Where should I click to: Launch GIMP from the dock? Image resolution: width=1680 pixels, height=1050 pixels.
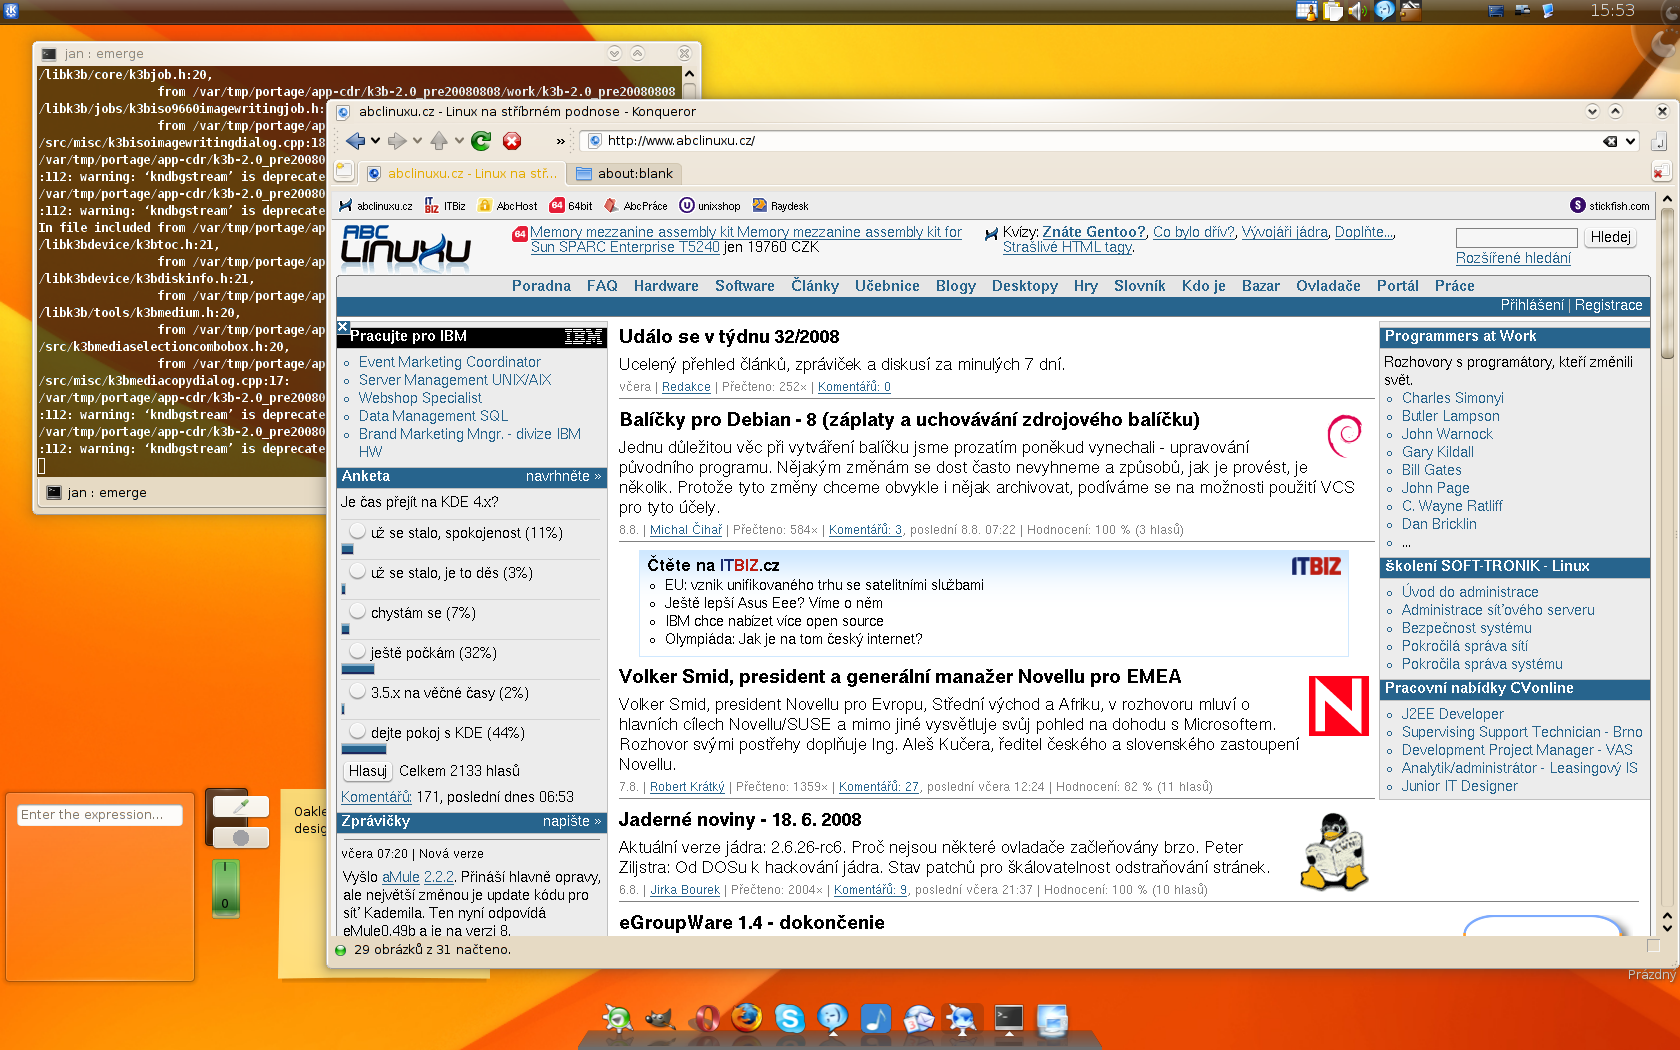(x=658, y=1019)
